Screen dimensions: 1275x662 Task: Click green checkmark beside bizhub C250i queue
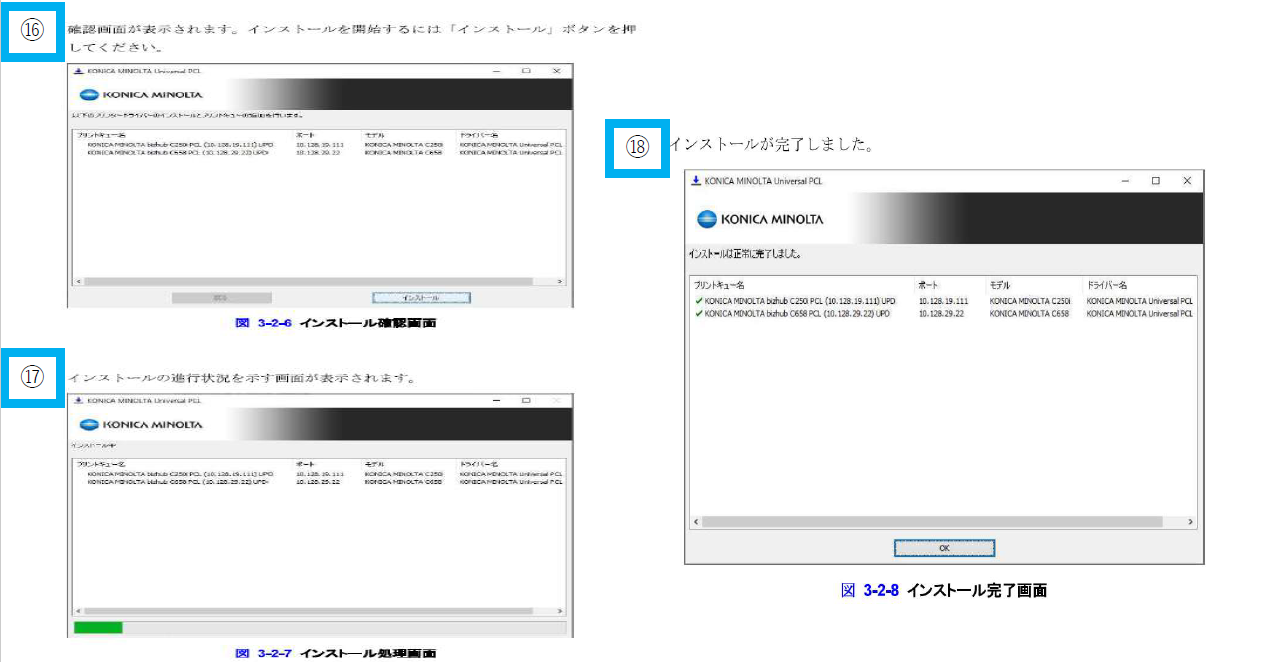click(x=698, y=300)
